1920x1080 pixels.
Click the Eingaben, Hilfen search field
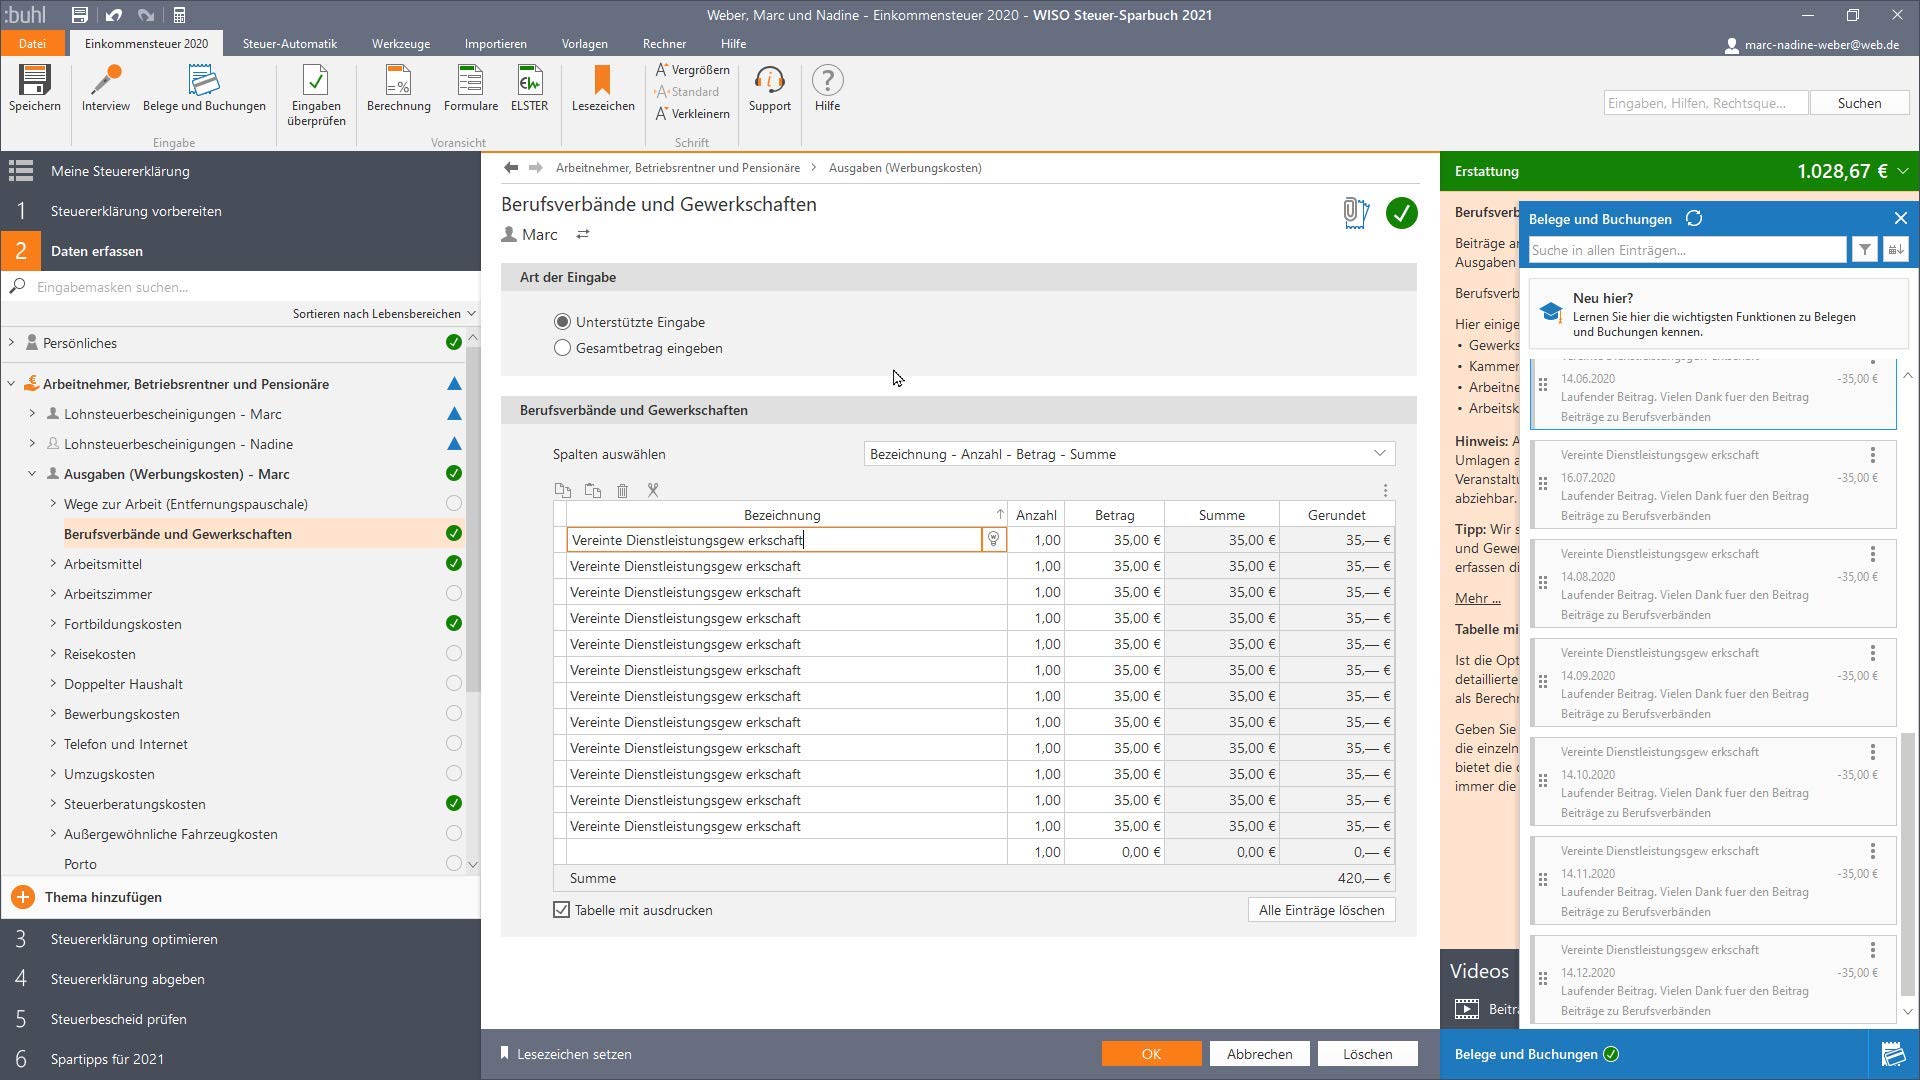[x=1706, y=103]
